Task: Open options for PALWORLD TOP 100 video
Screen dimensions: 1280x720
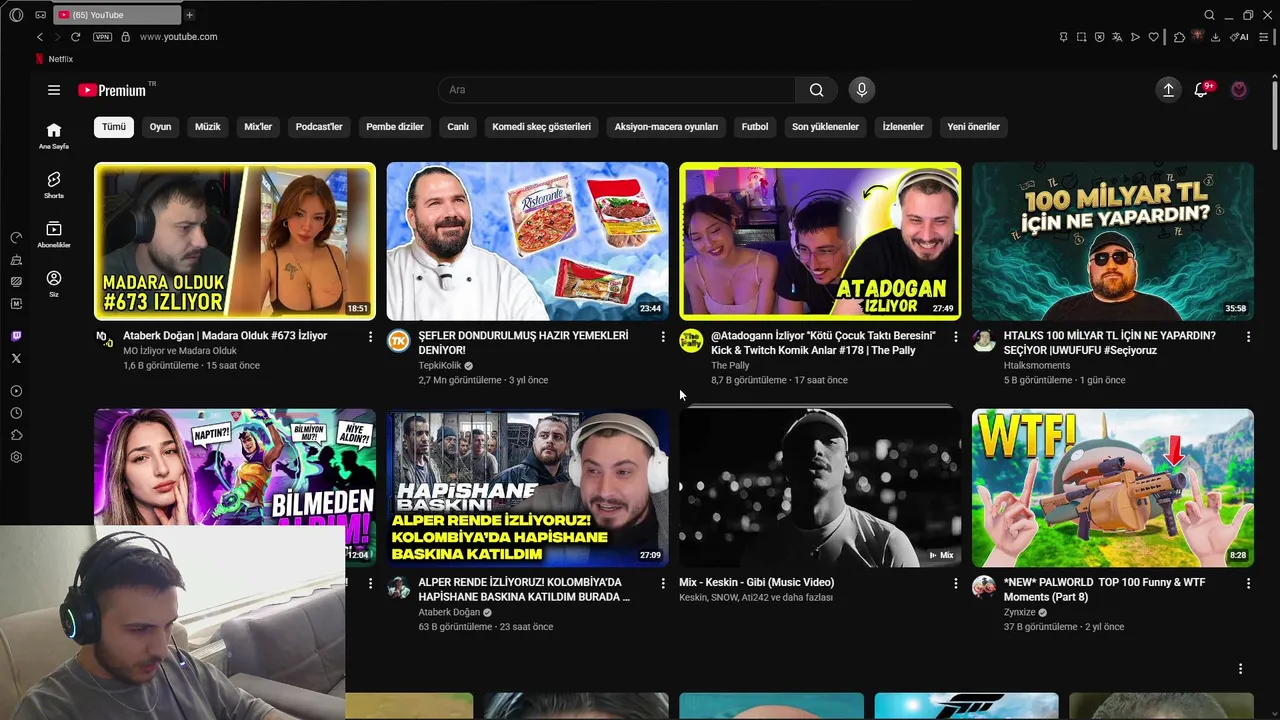Action: [1248, 583]
